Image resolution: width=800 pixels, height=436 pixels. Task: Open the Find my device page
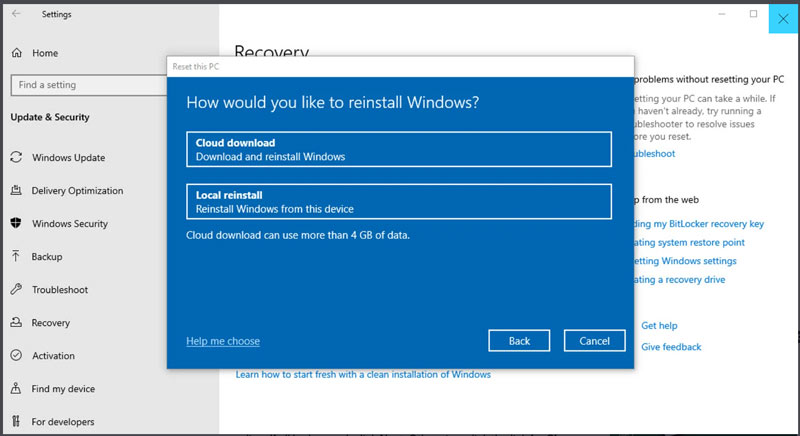click(x=63, y=389)
